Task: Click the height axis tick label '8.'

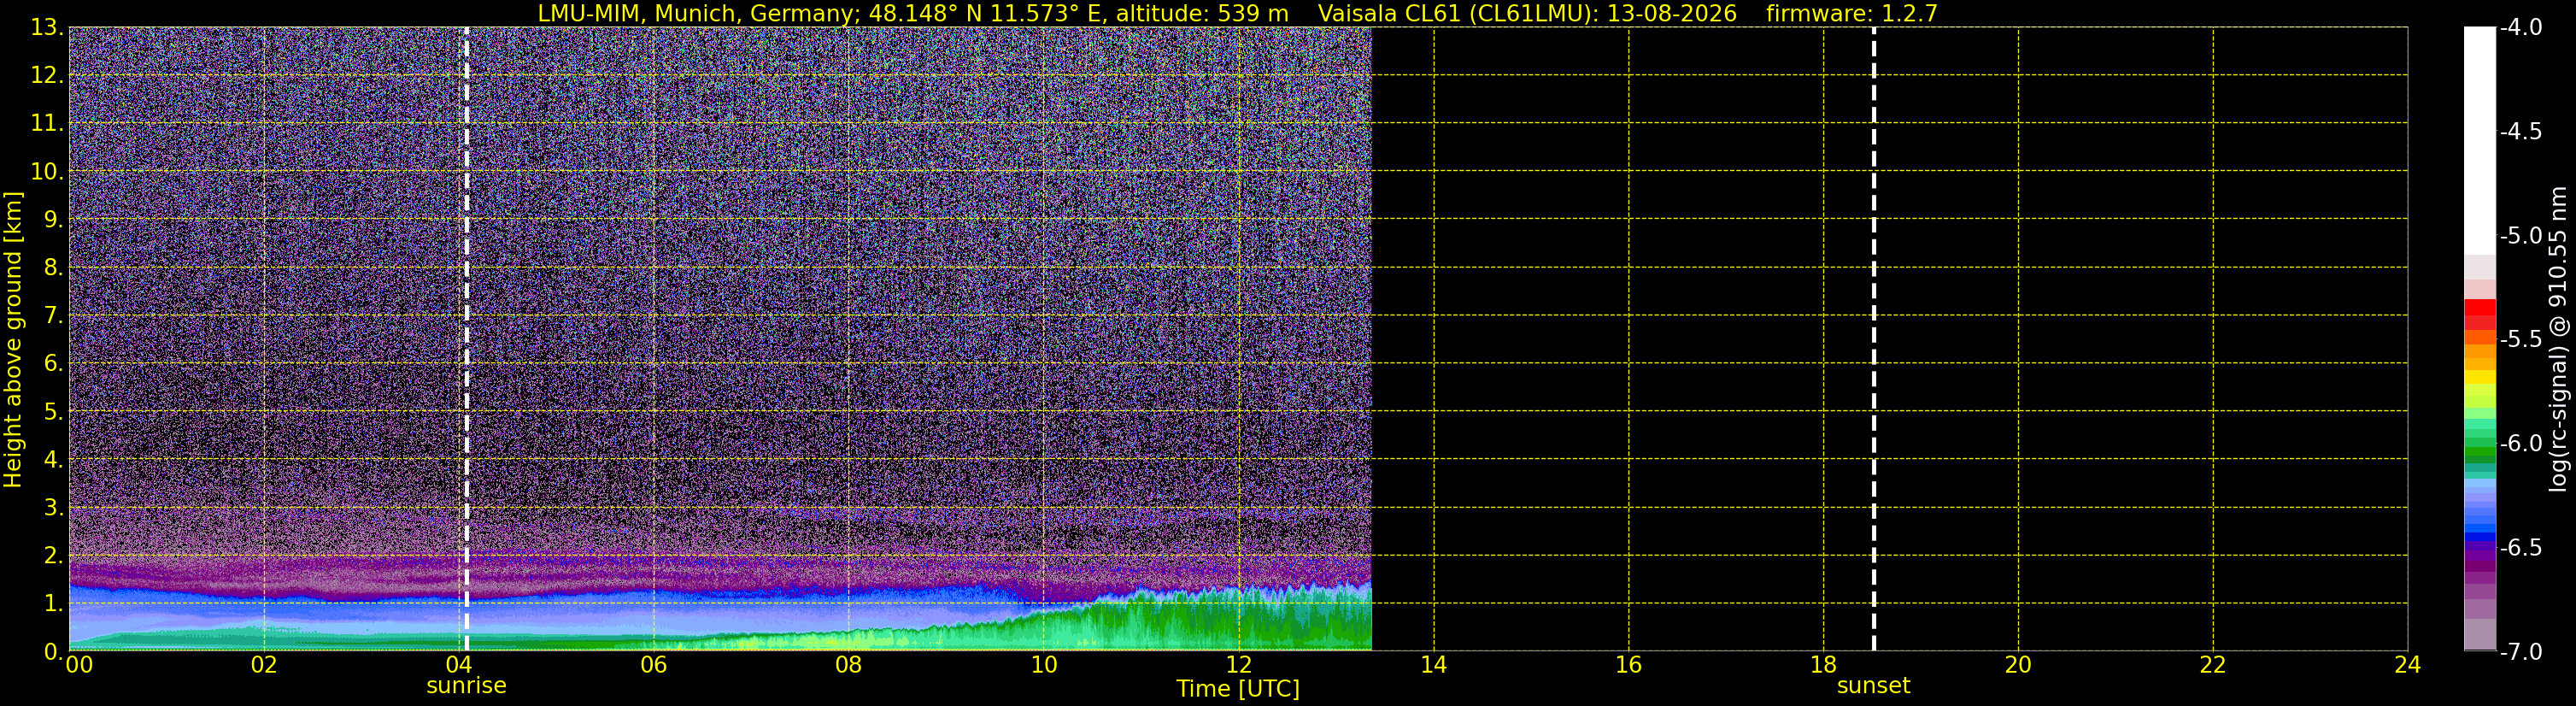Action: coord(54,268)
